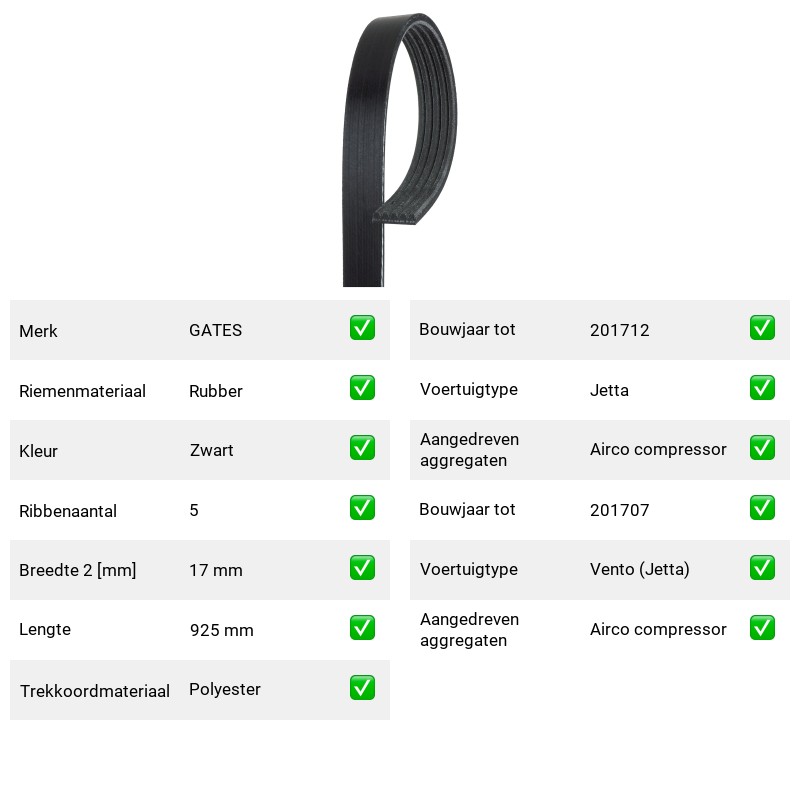
Task: Toggle the check mark in the Jetta row
Action: pos(762,388)
